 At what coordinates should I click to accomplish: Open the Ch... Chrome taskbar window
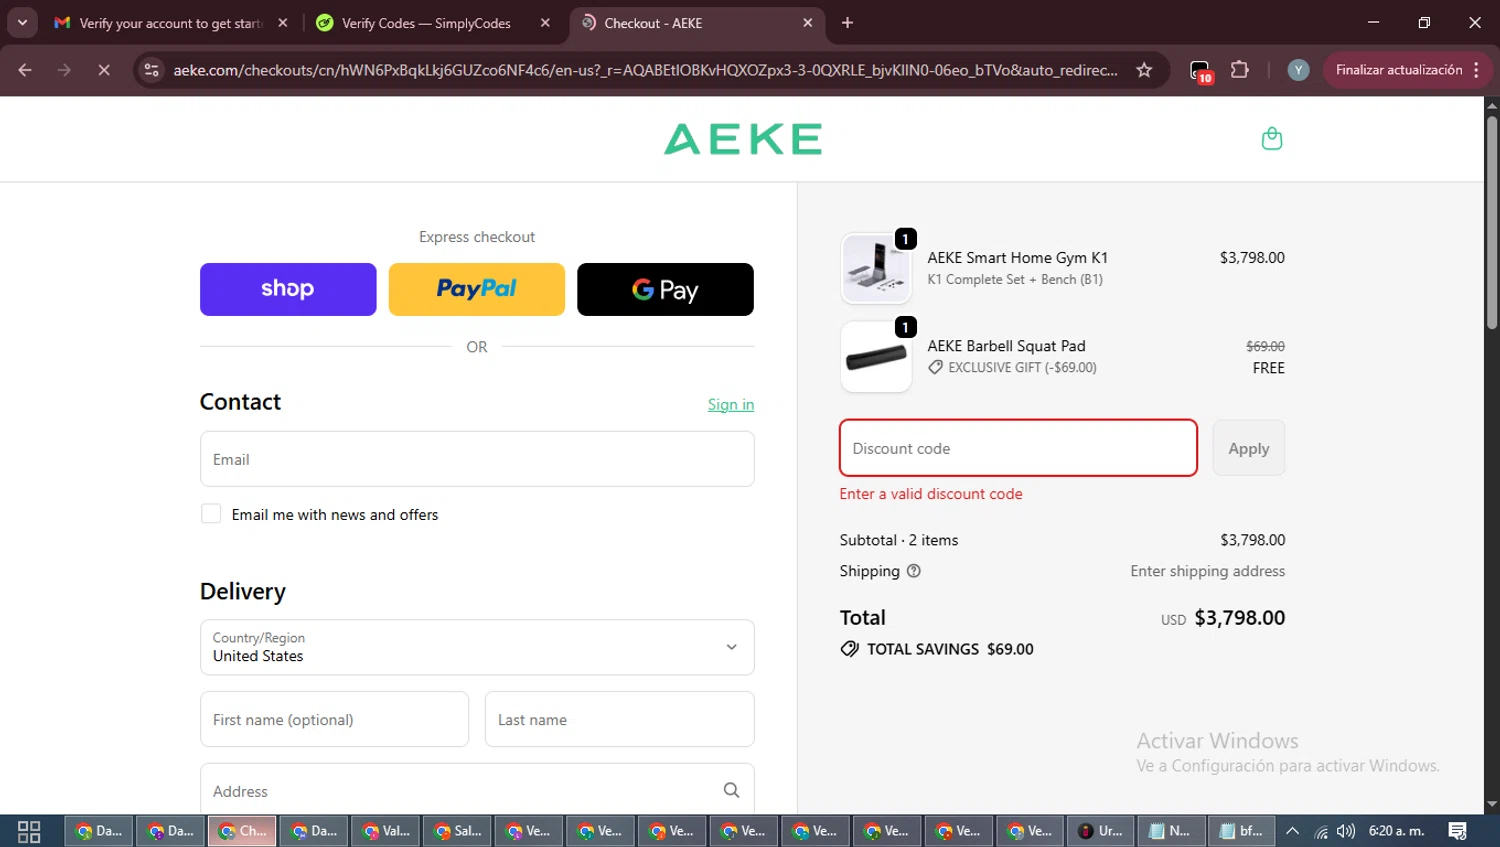point(242,831)
